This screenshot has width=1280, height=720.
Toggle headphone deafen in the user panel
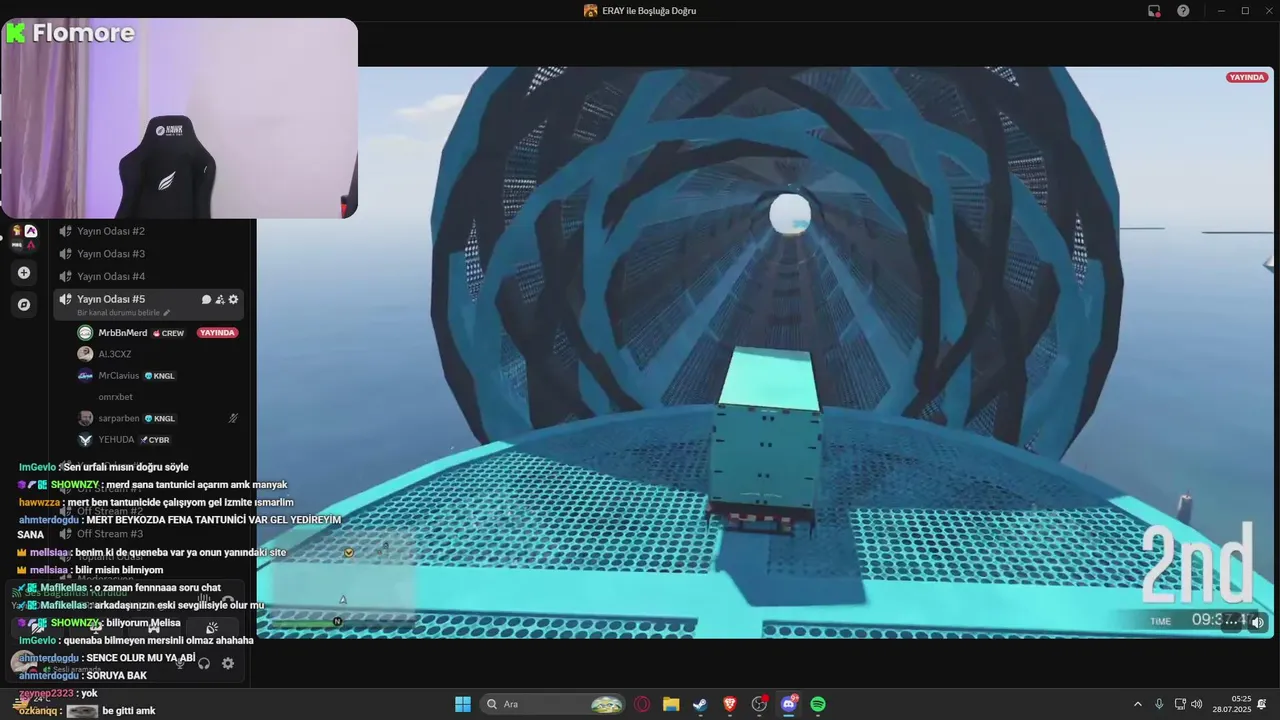204,663
